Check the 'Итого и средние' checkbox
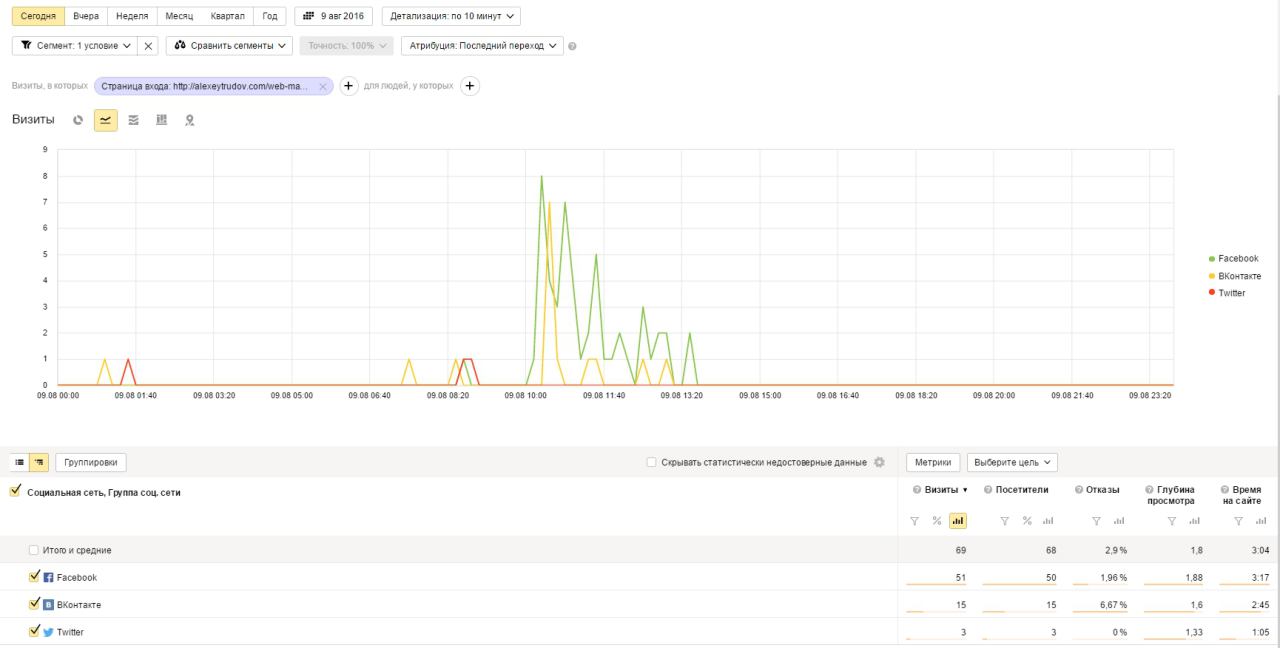Screen dimensions: 1280x648 pos(34,550)
